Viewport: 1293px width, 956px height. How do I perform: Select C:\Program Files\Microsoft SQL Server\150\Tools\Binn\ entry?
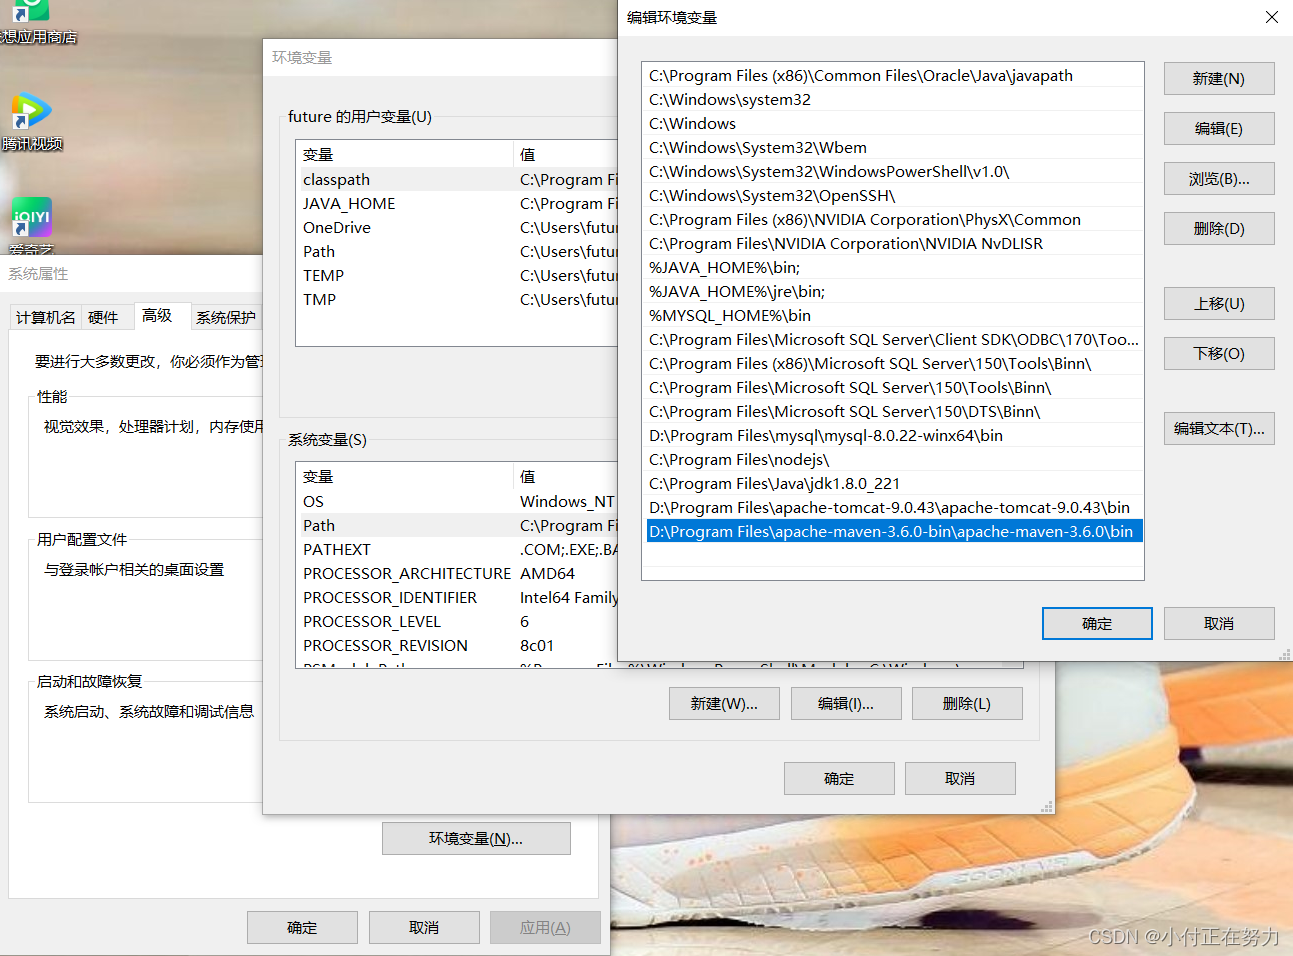click(894, 388)
